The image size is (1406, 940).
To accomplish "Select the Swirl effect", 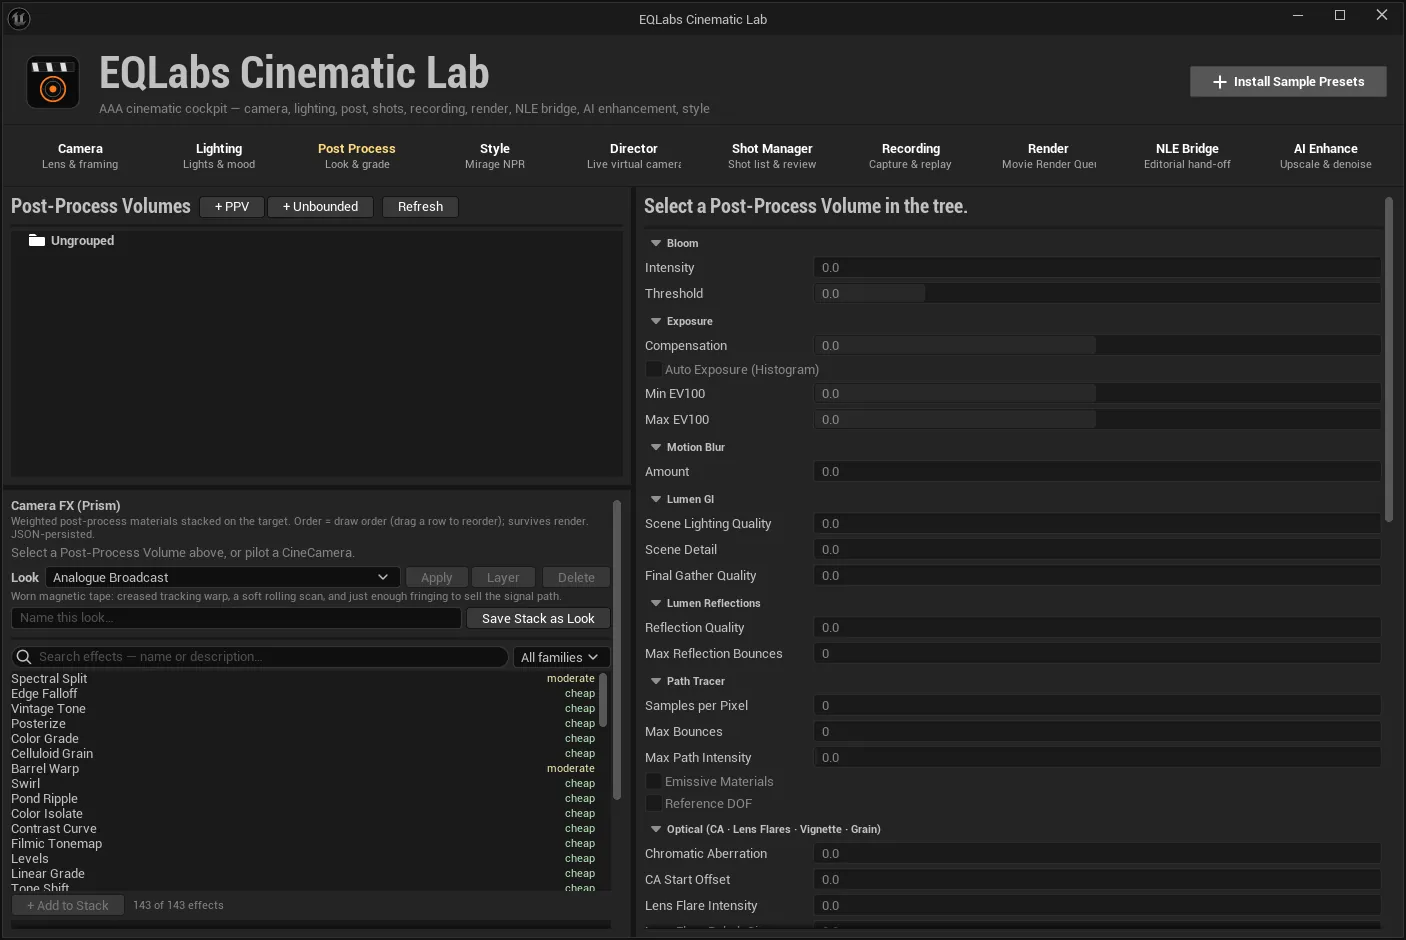I will click(x=304, y=783).
